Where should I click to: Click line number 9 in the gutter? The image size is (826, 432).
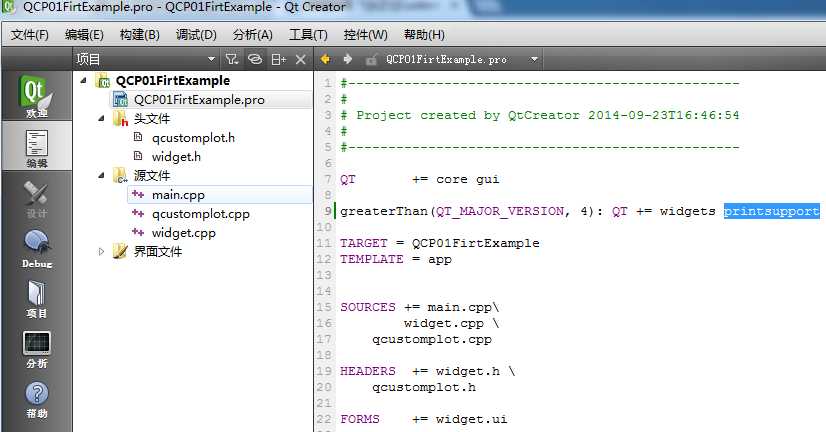[328, 211]
